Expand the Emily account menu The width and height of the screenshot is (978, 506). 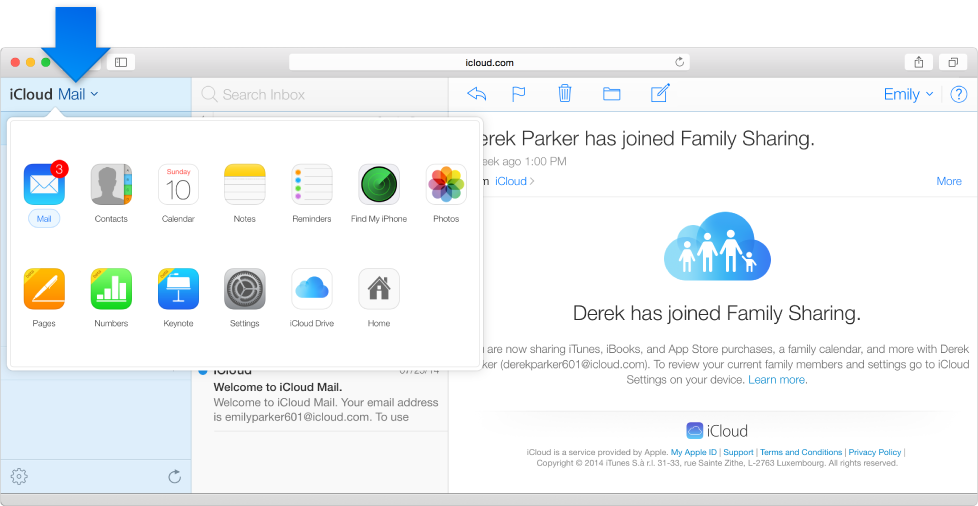(x=908, y=94)
